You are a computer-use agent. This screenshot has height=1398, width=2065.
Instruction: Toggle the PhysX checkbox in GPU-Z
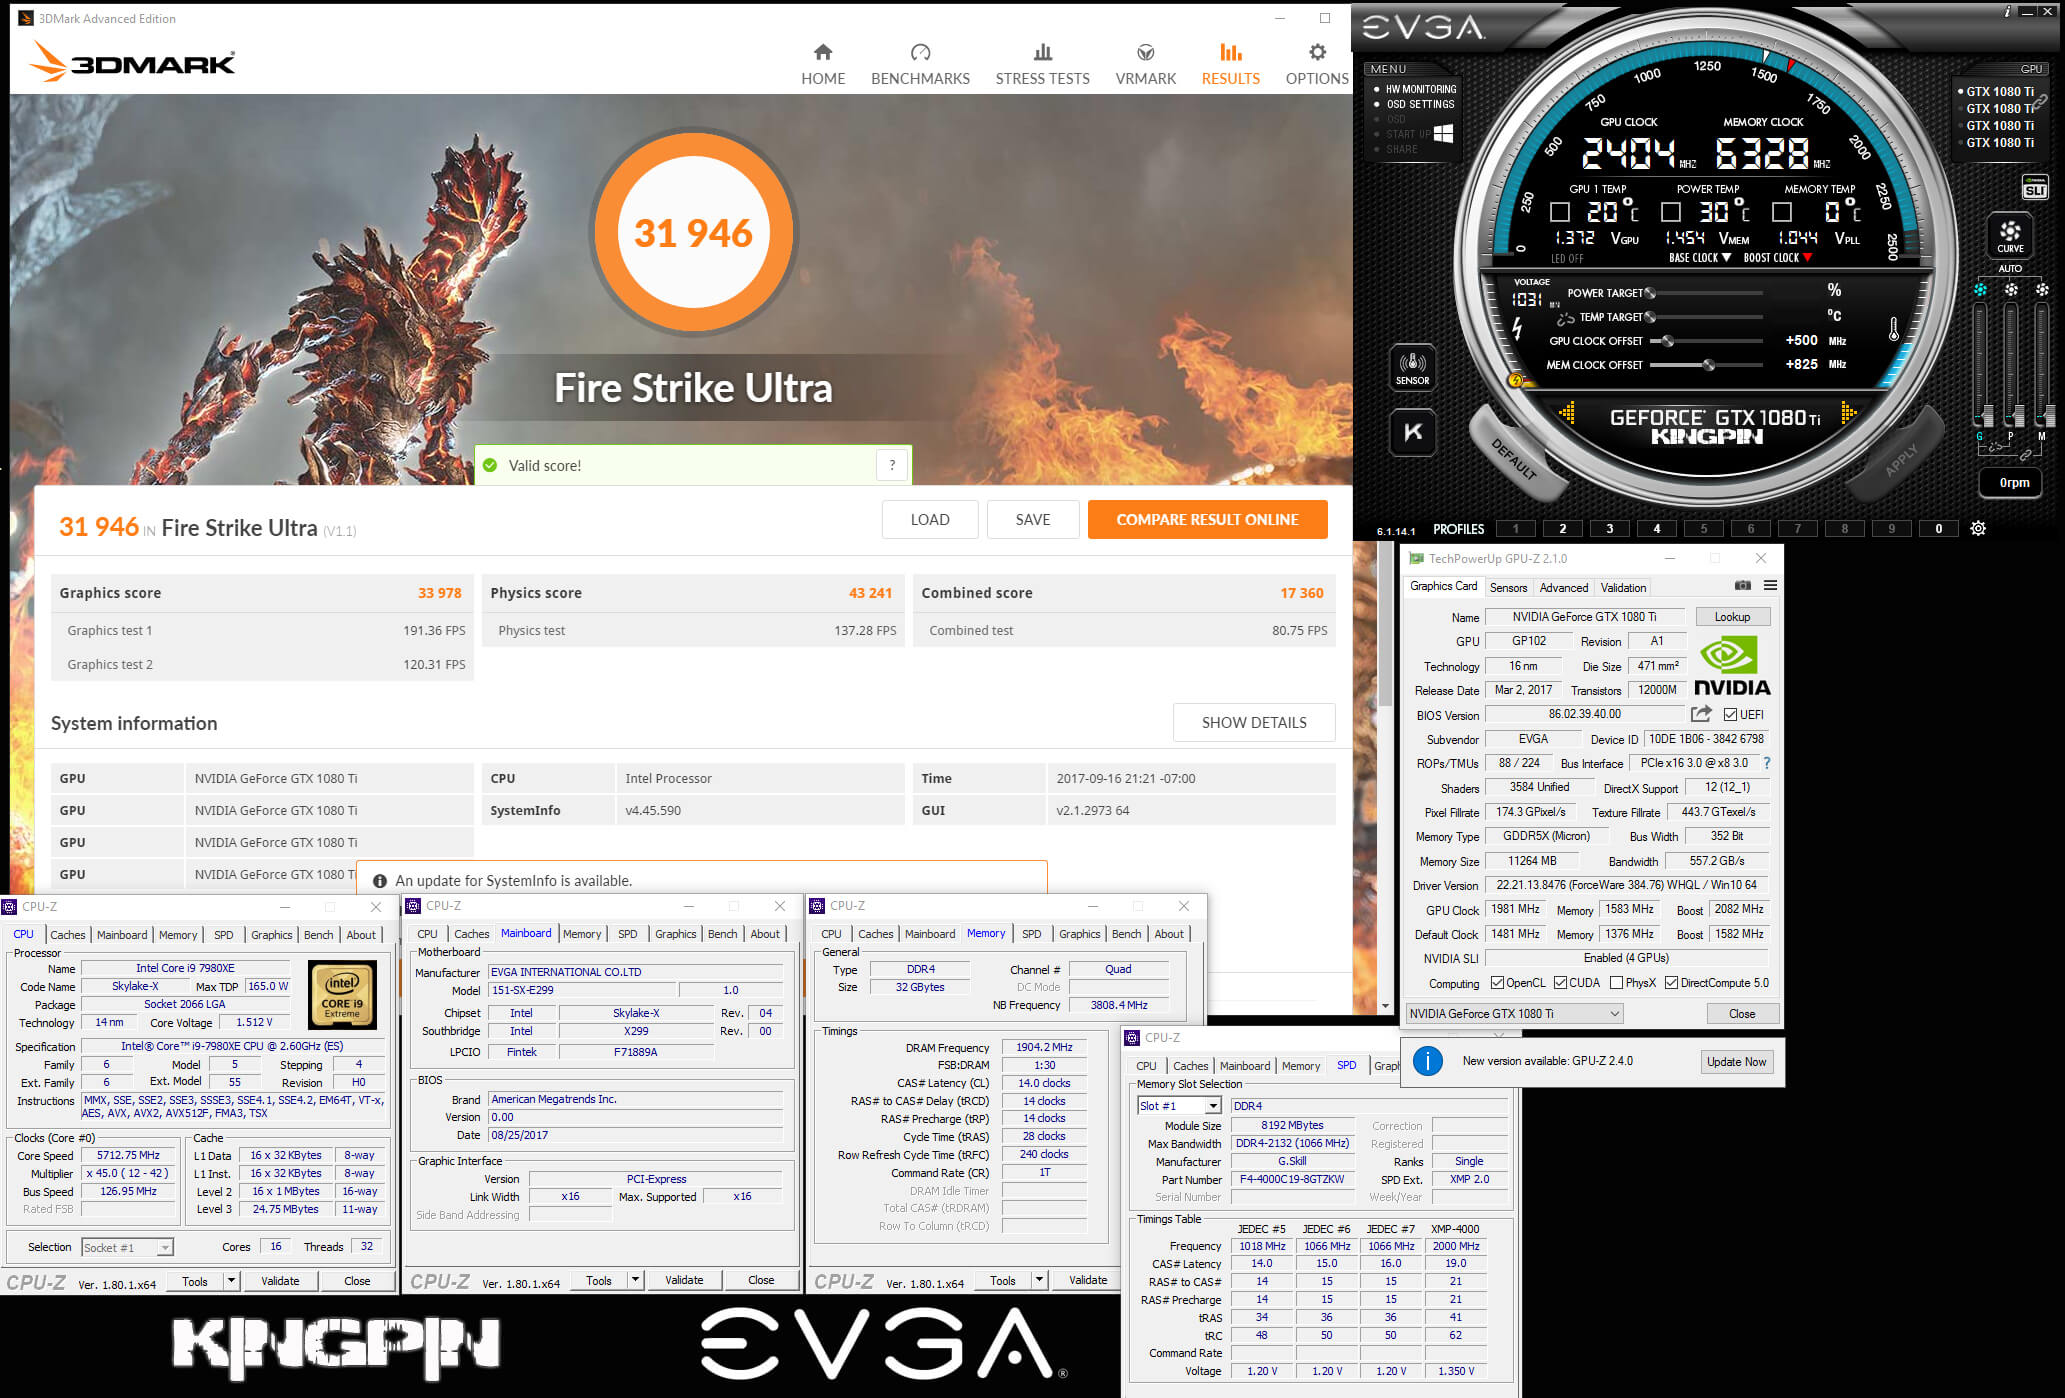click(x=1616, y=983)
